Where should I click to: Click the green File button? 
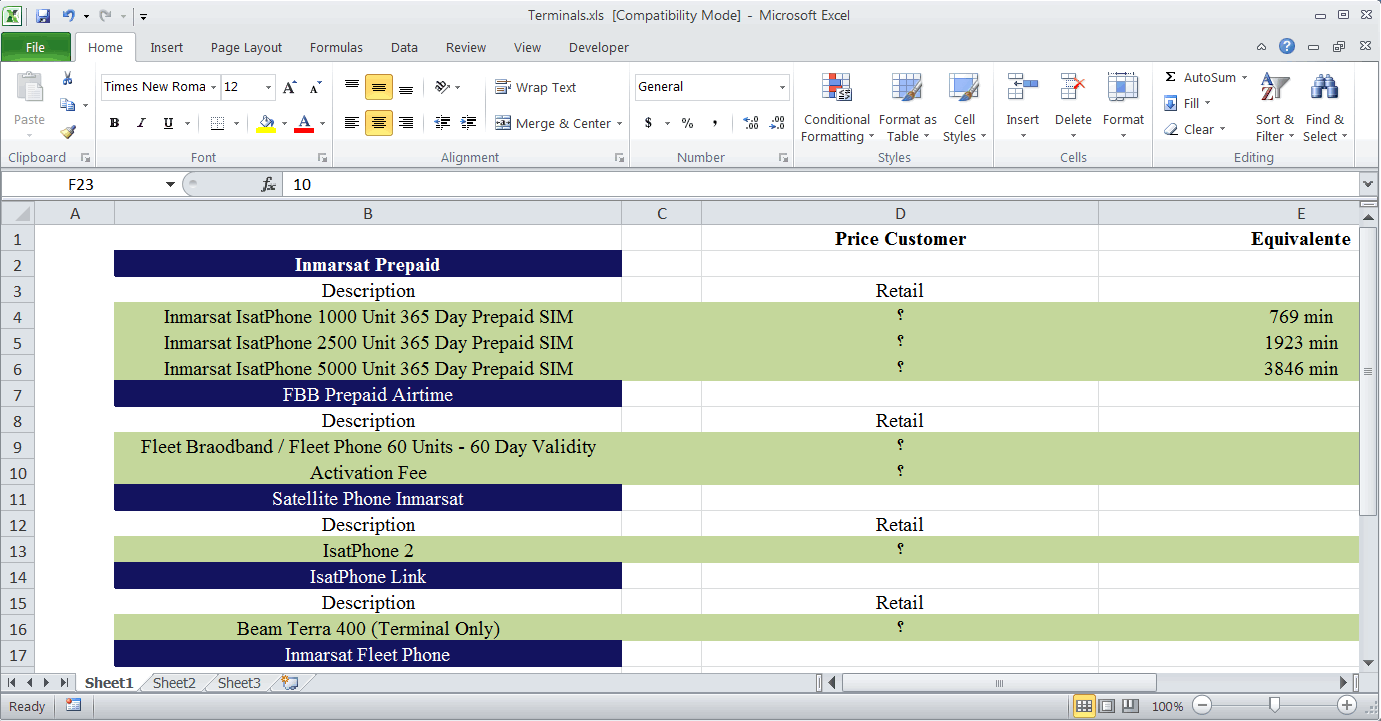(x=35, y=47)
